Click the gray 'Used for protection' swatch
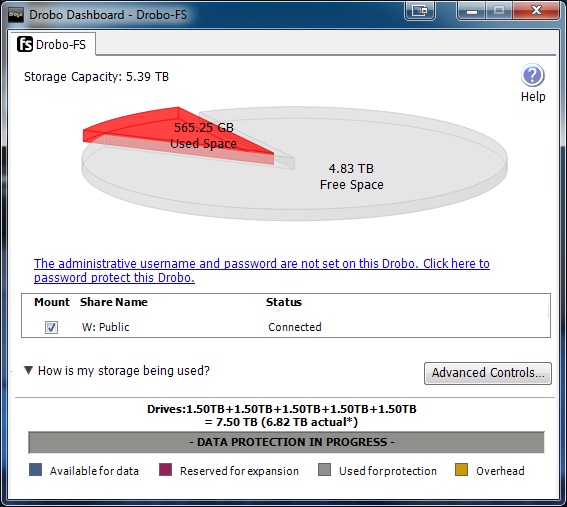Viewport: 567px width, 507px height. pyautogui.click(x=324, y=470)
